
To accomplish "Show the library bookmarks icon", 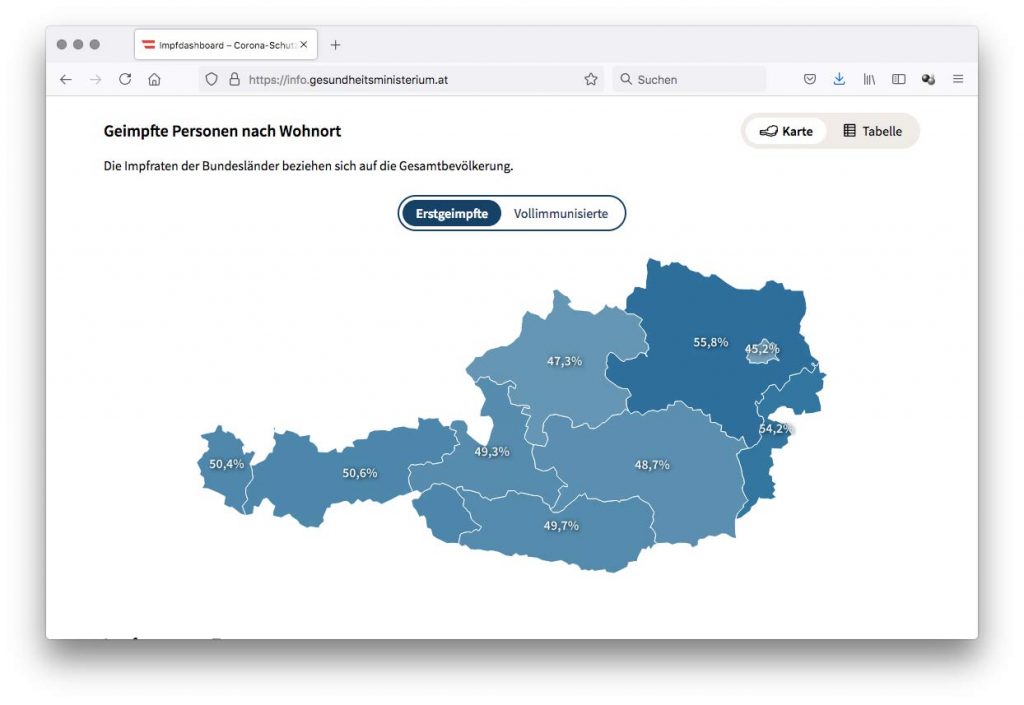I will click(x=869, y=80).
